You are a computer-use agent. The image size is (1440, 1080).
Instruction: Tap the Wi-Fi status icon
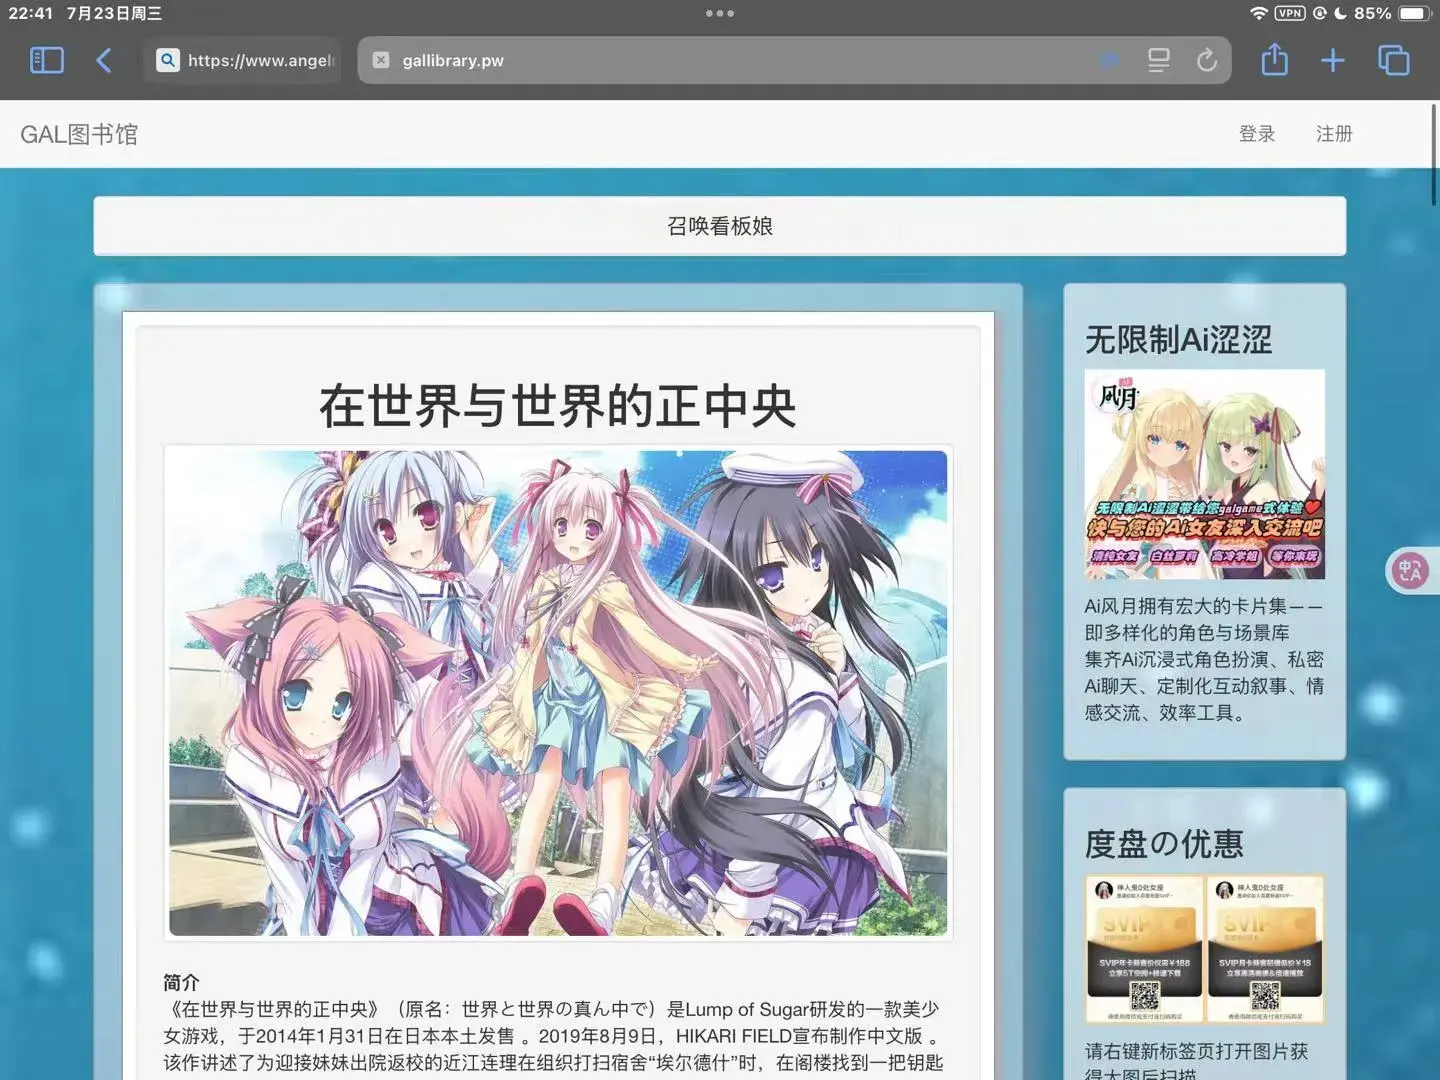[1258, 13]
